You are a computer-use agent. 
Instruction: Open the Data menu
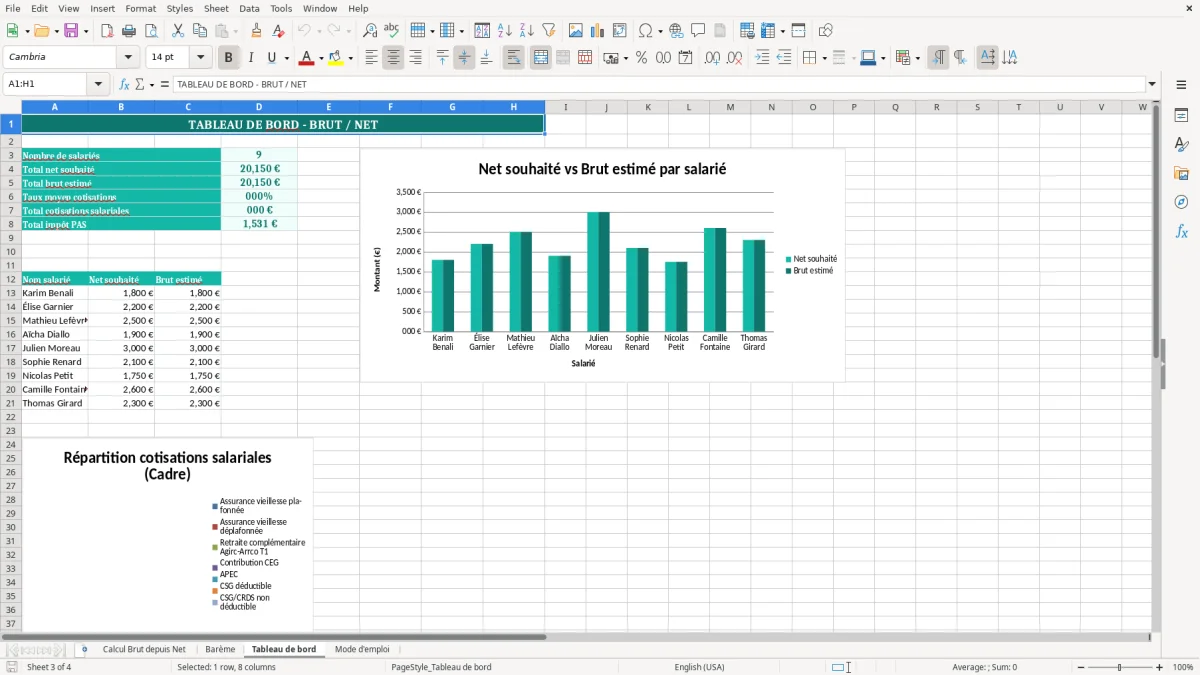pyautogui.click(x=249, y=8)
